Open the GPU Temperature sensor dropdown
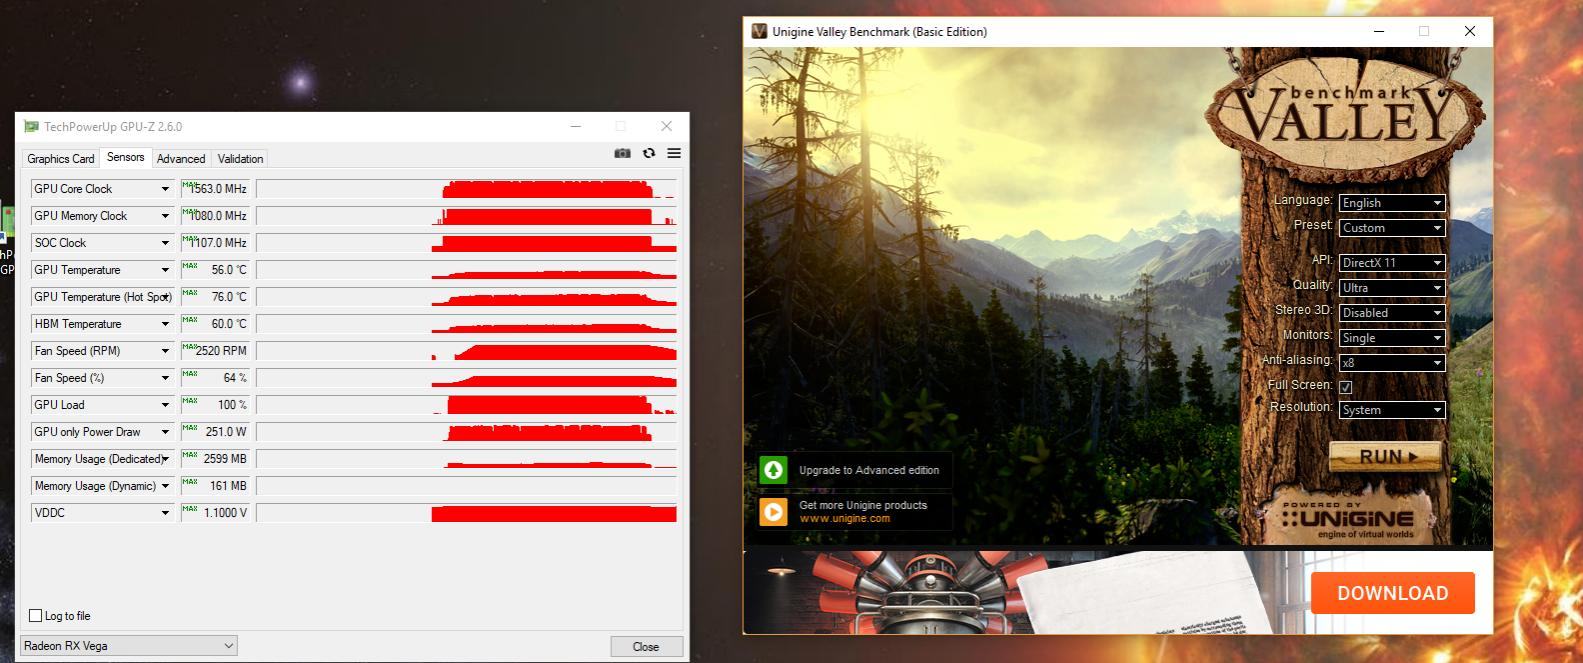The height and width of the screenshot is (663, 1583). coord(165,270)
